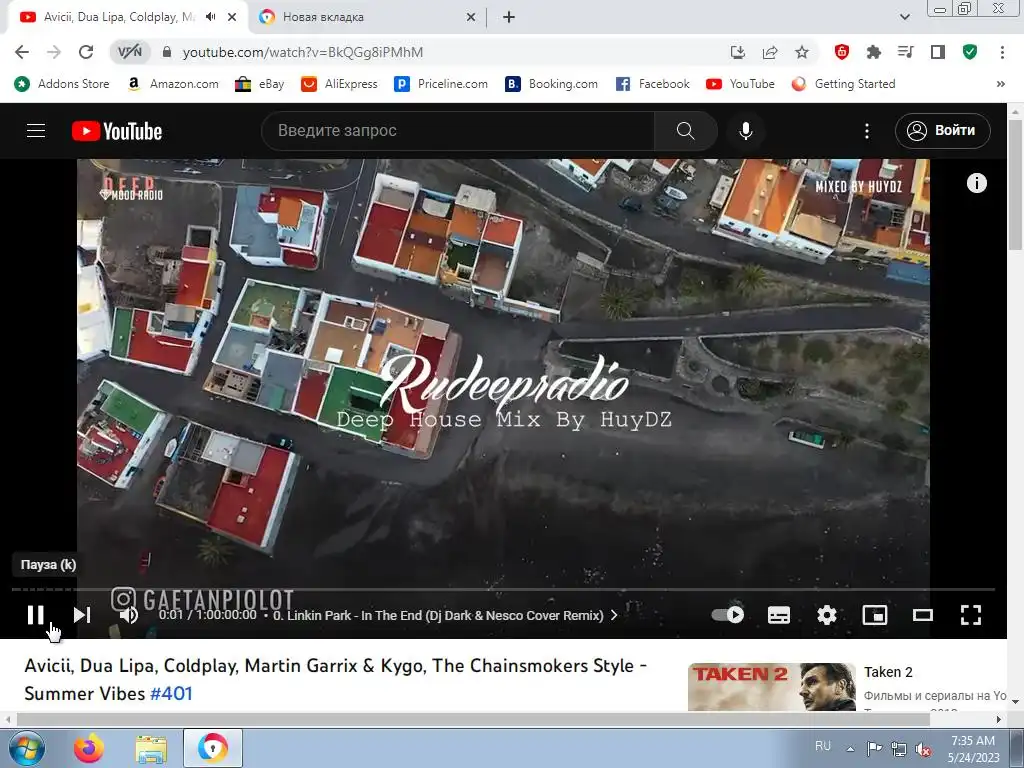Expand the Linkin Park chapter title chevron
Screen dimensions: 1024x768
614,615
